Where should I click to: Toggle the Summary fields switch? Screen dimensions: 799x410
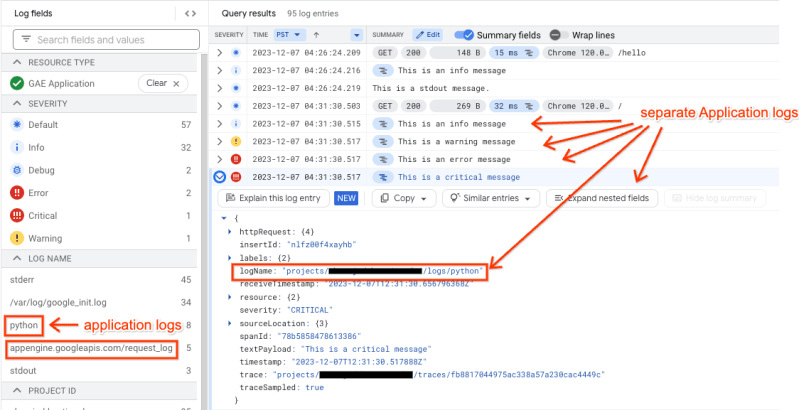point(464,35)
